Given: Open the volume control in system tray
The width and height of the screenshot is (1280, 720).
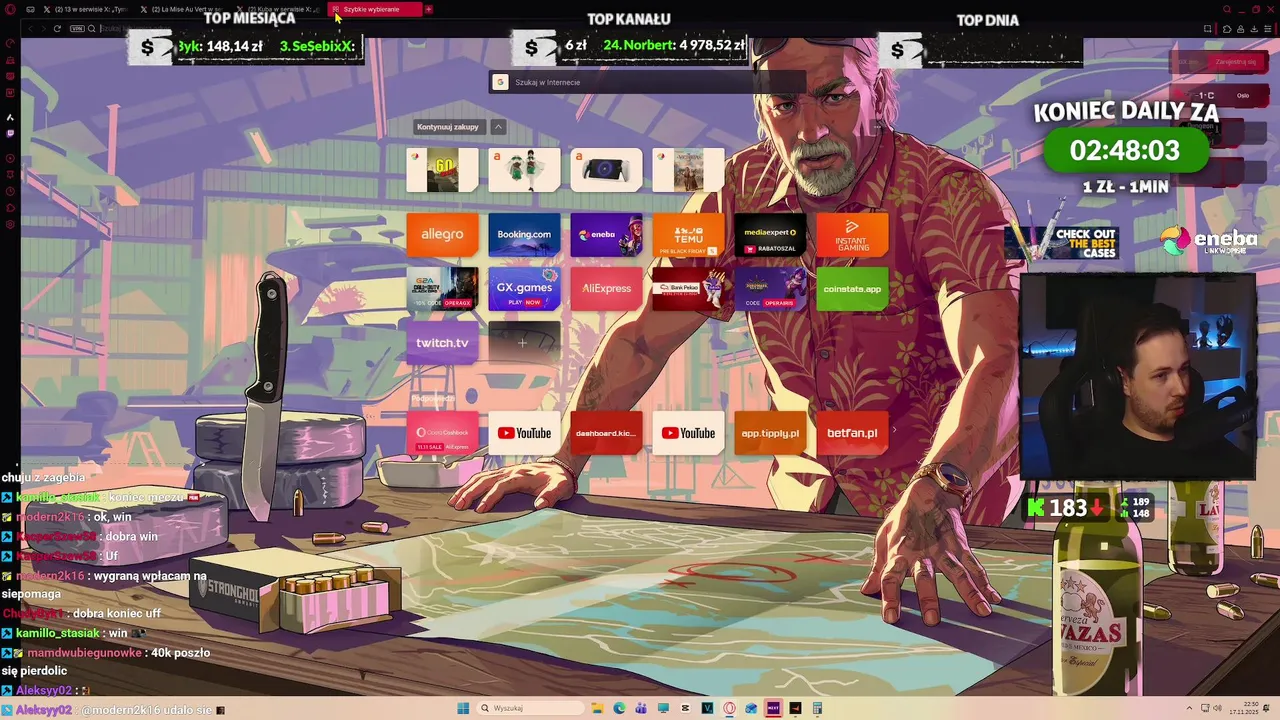Looking at the screenshot, I should 1217,708.
